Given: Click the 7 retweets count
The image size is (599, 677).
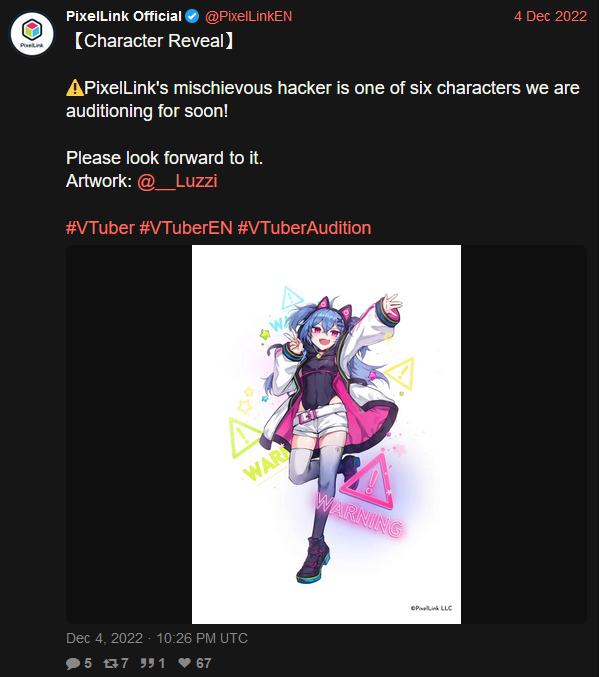Looking at the screenshot, I should tap(125, 663).
